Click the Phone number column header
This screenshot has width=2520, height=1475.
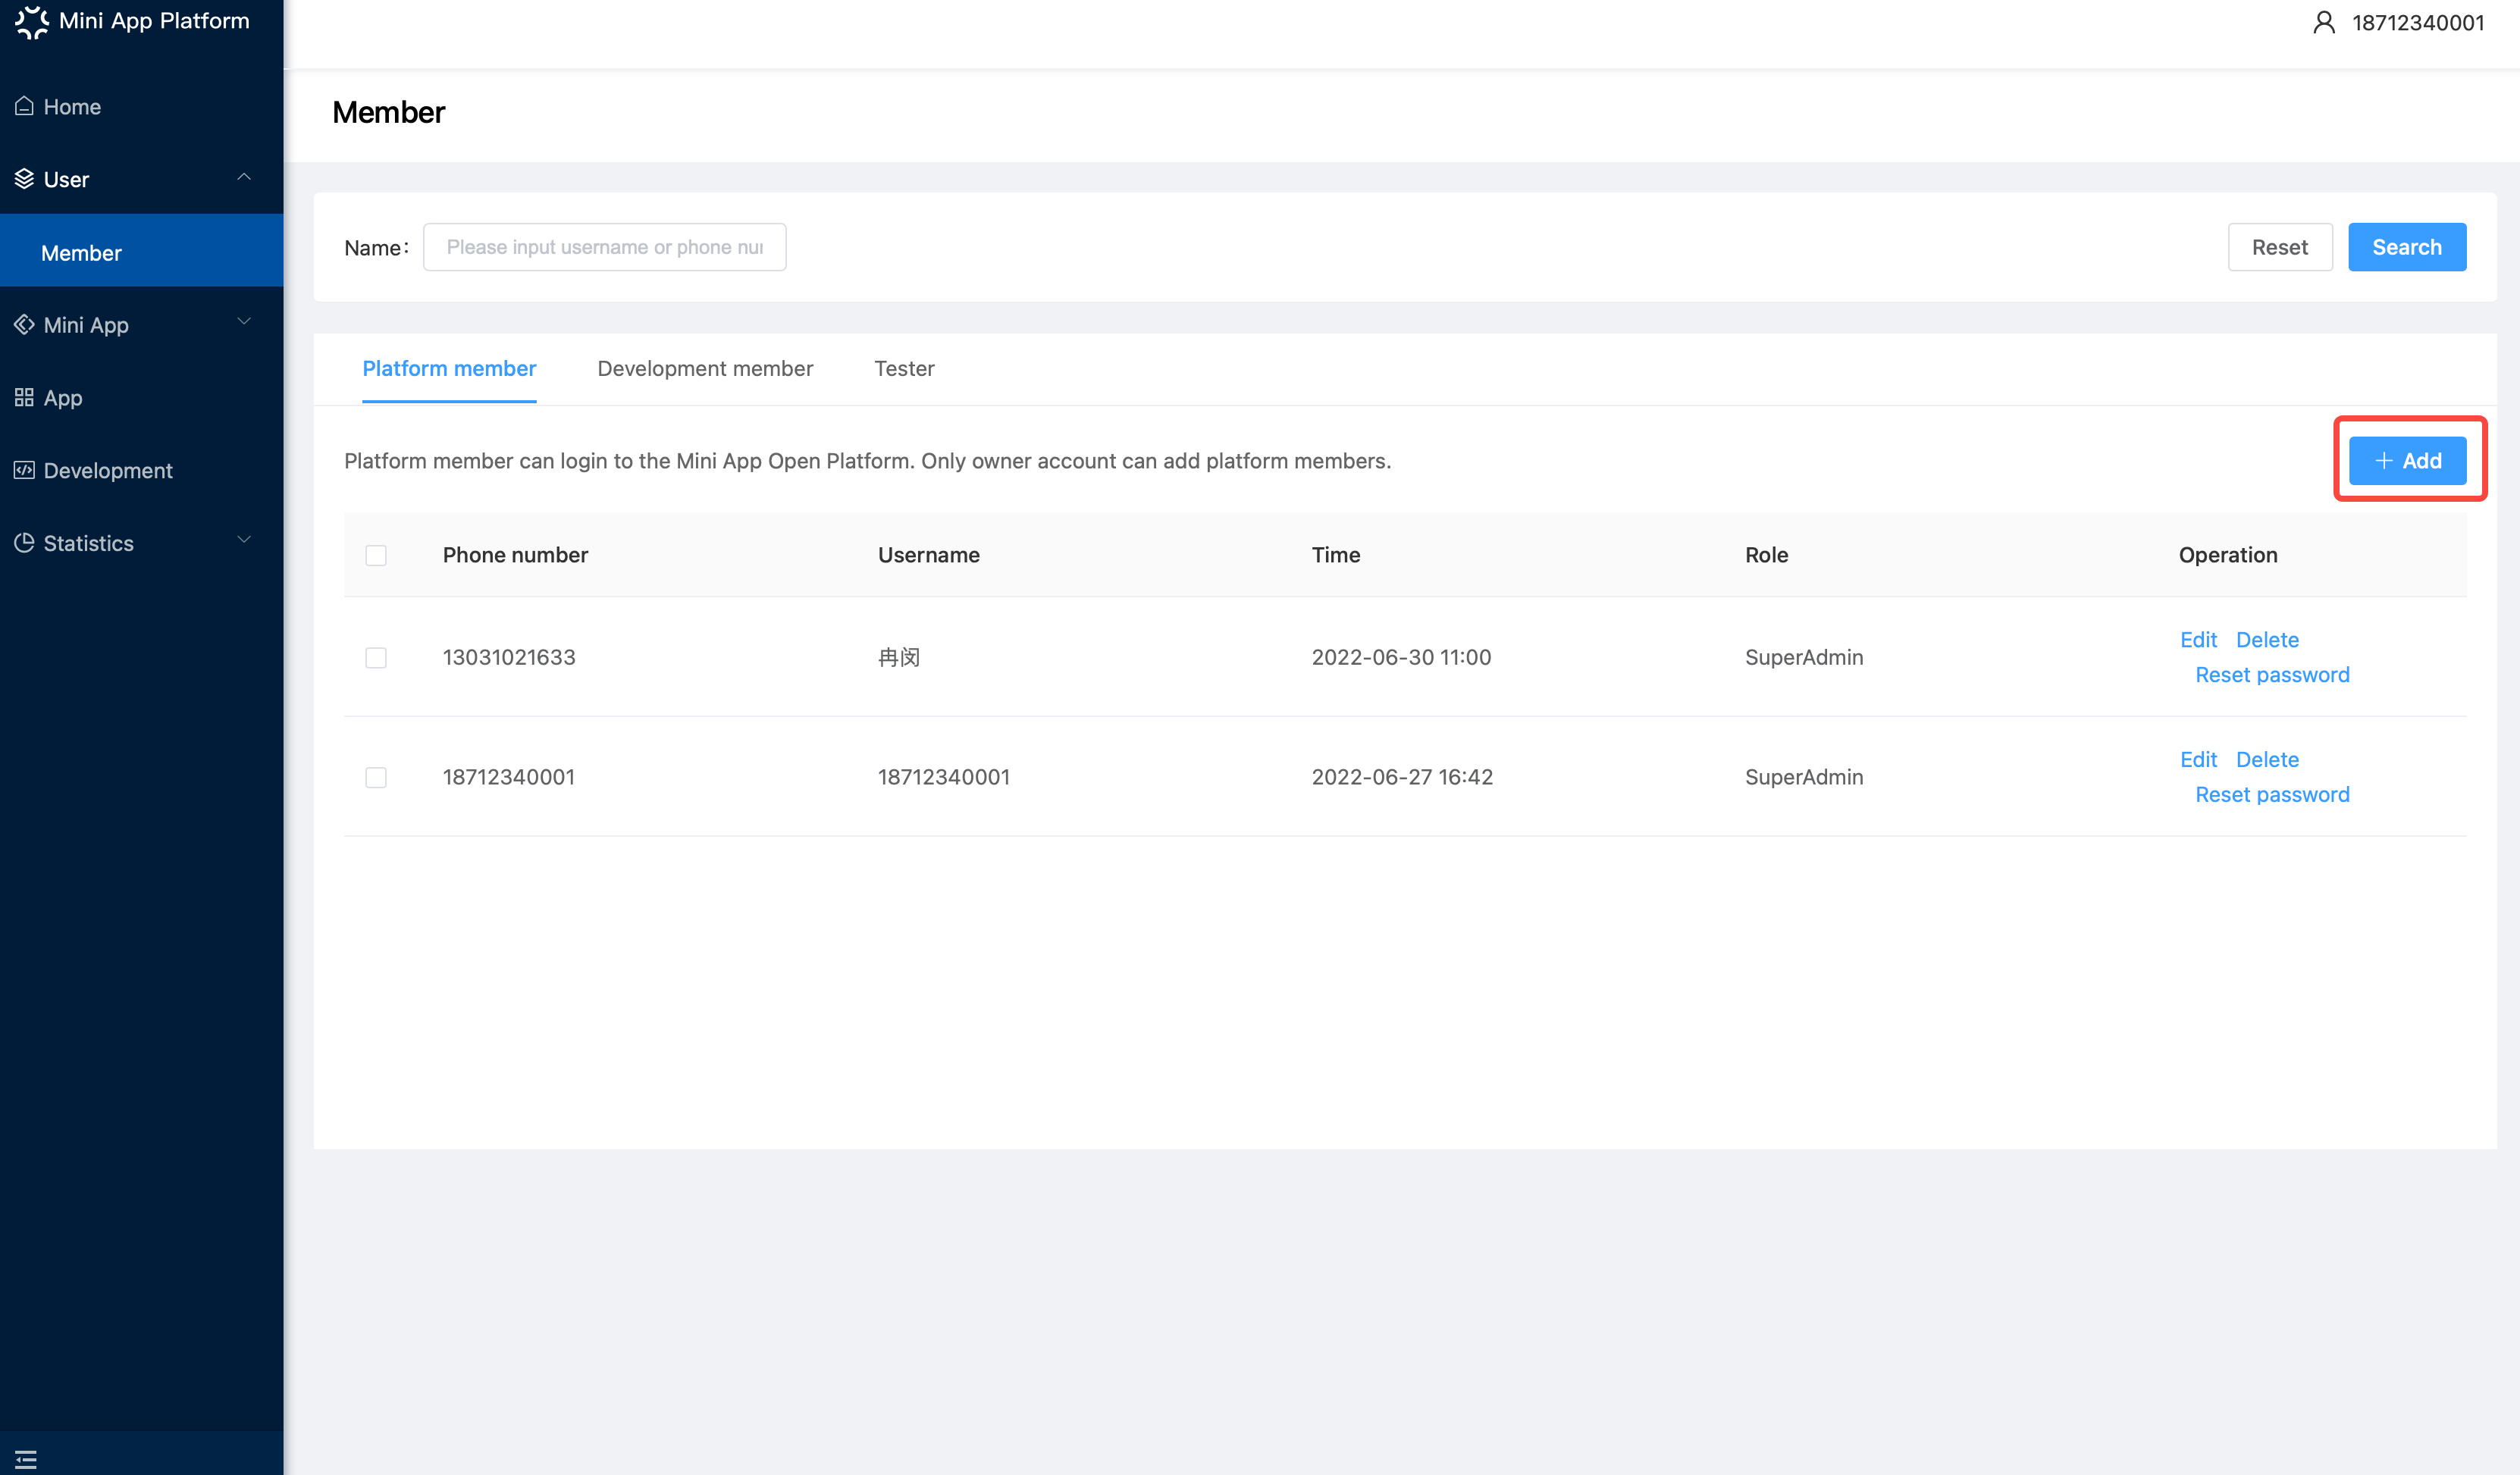point(515,555)
